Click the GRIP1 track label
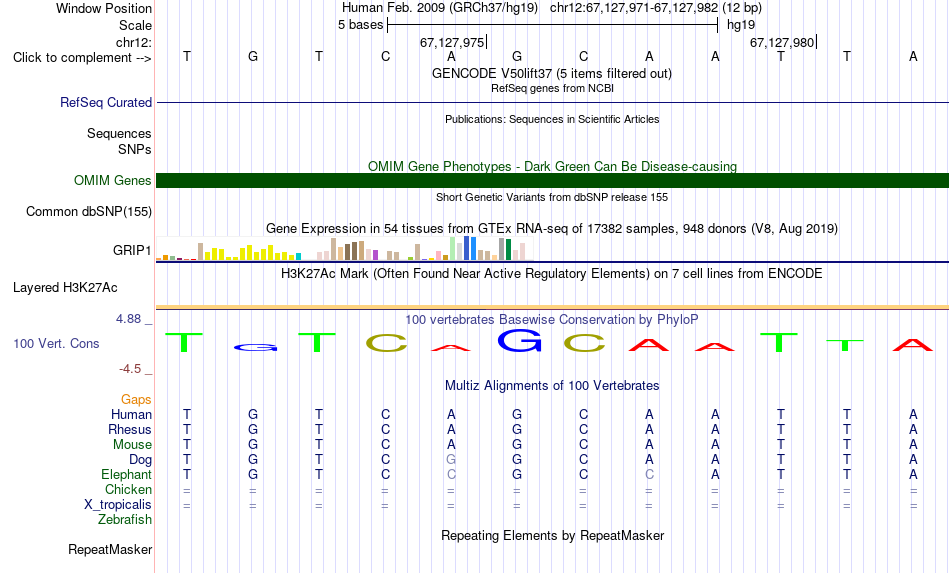Viewport: 950px width, 573px height. 132,250
